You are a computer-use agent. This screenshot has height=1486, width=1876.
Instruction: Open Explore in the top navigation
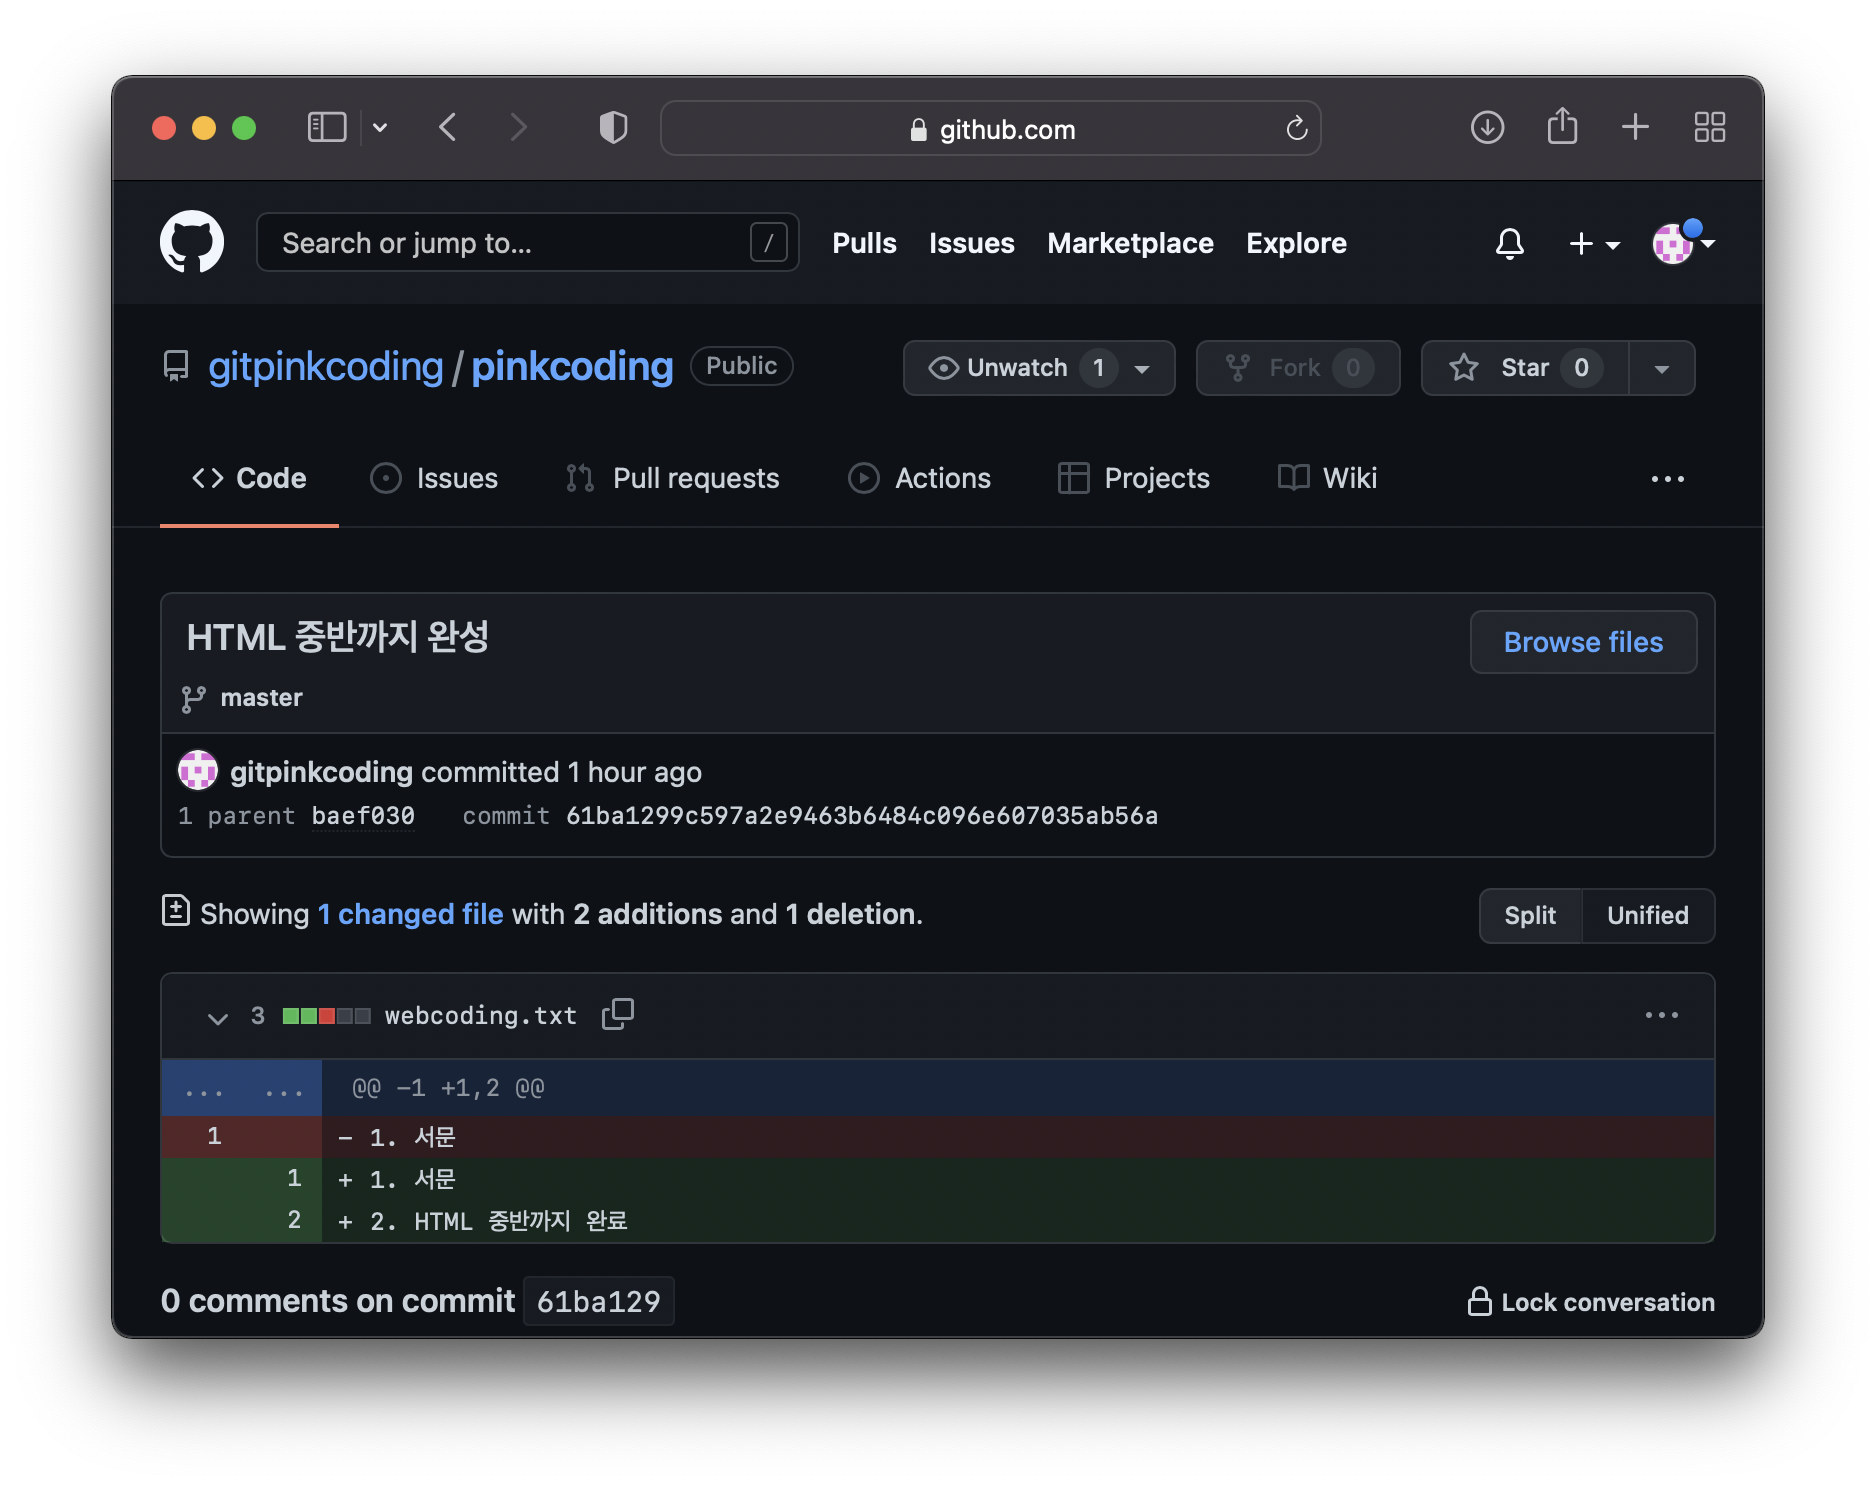pyautogui.click(x=1296, y=243)
